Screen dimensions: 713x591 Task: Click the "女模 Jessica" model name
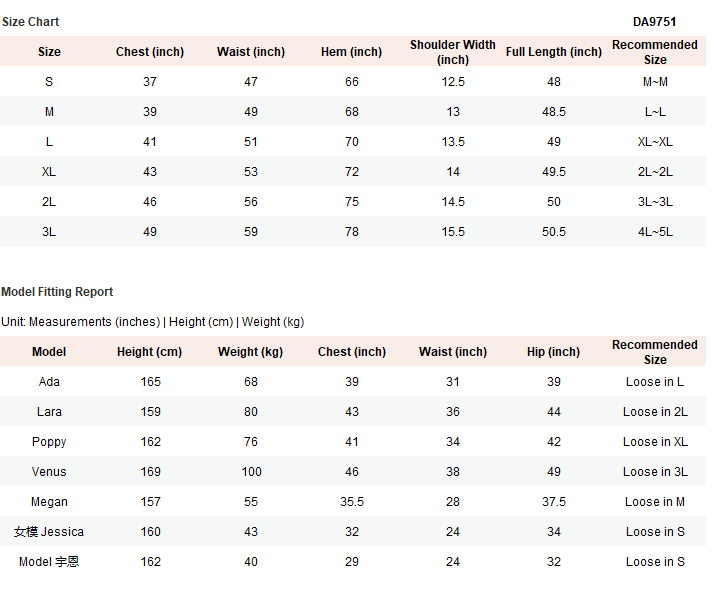(49, 532)
